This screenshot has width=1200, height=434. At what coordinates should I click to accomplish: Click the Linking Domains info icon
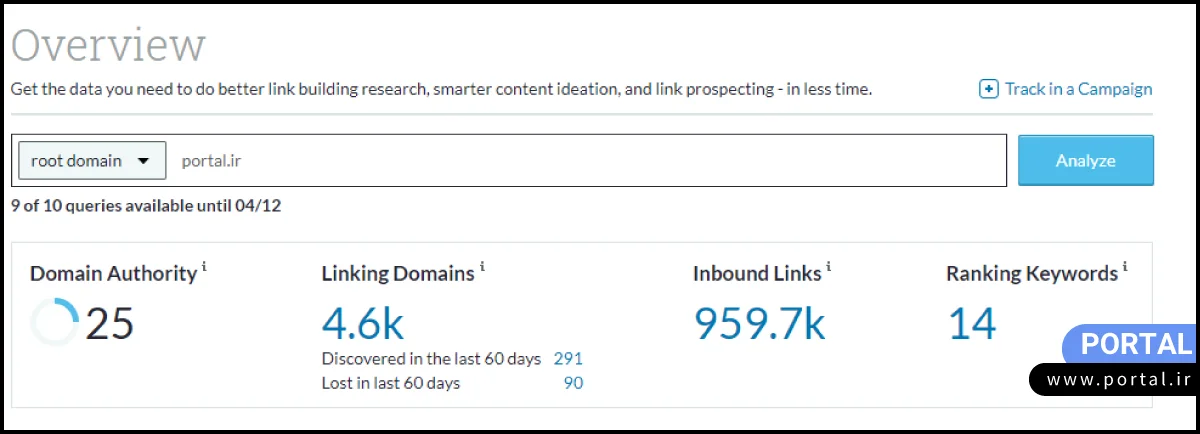[x=482, y=267]
